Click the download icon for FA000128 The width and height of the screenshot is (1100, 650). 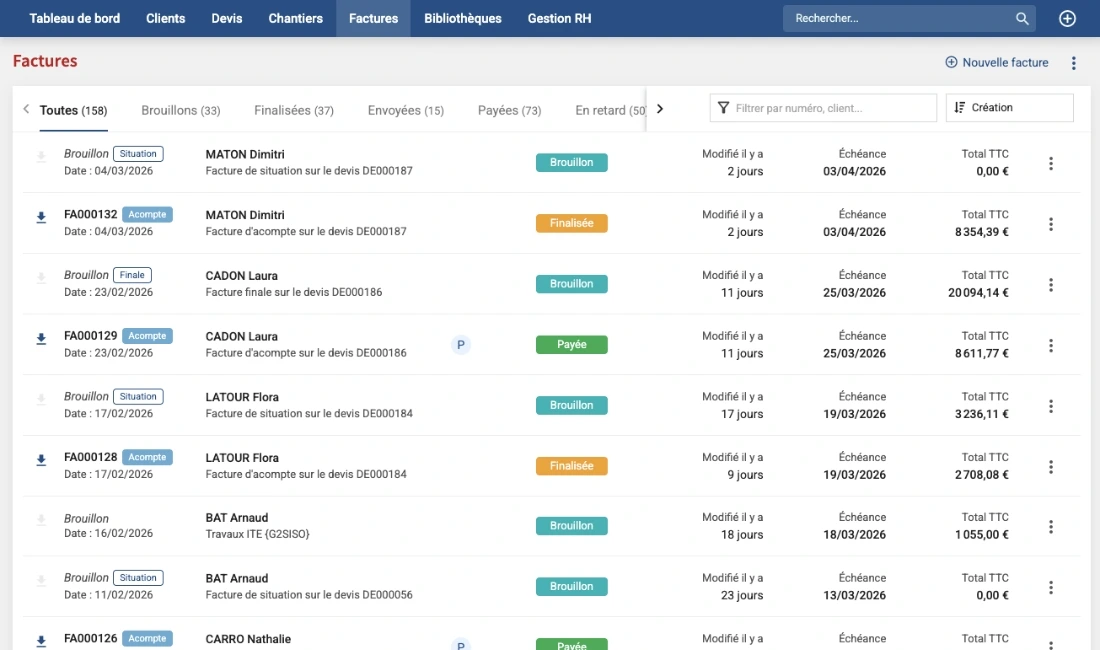pyautogui.click(x=41, y=460)
